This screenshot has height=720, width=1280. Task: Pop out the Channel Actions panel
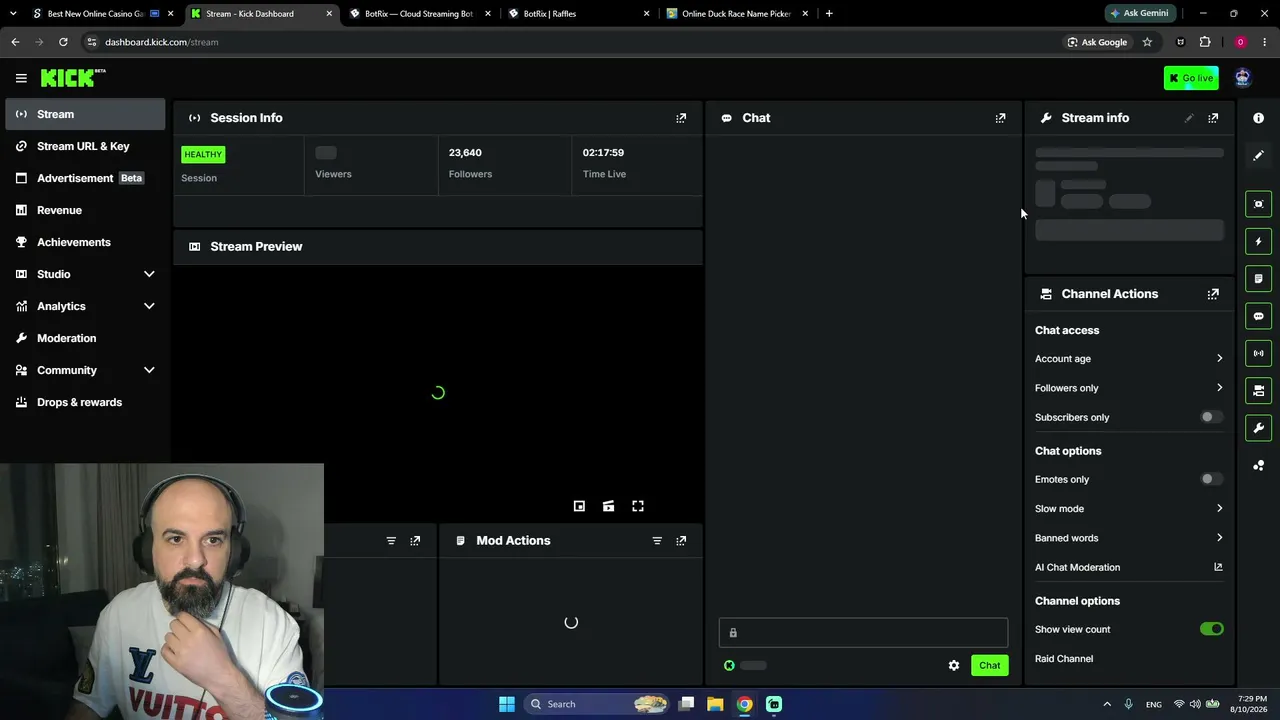[x=1213, y=294]
